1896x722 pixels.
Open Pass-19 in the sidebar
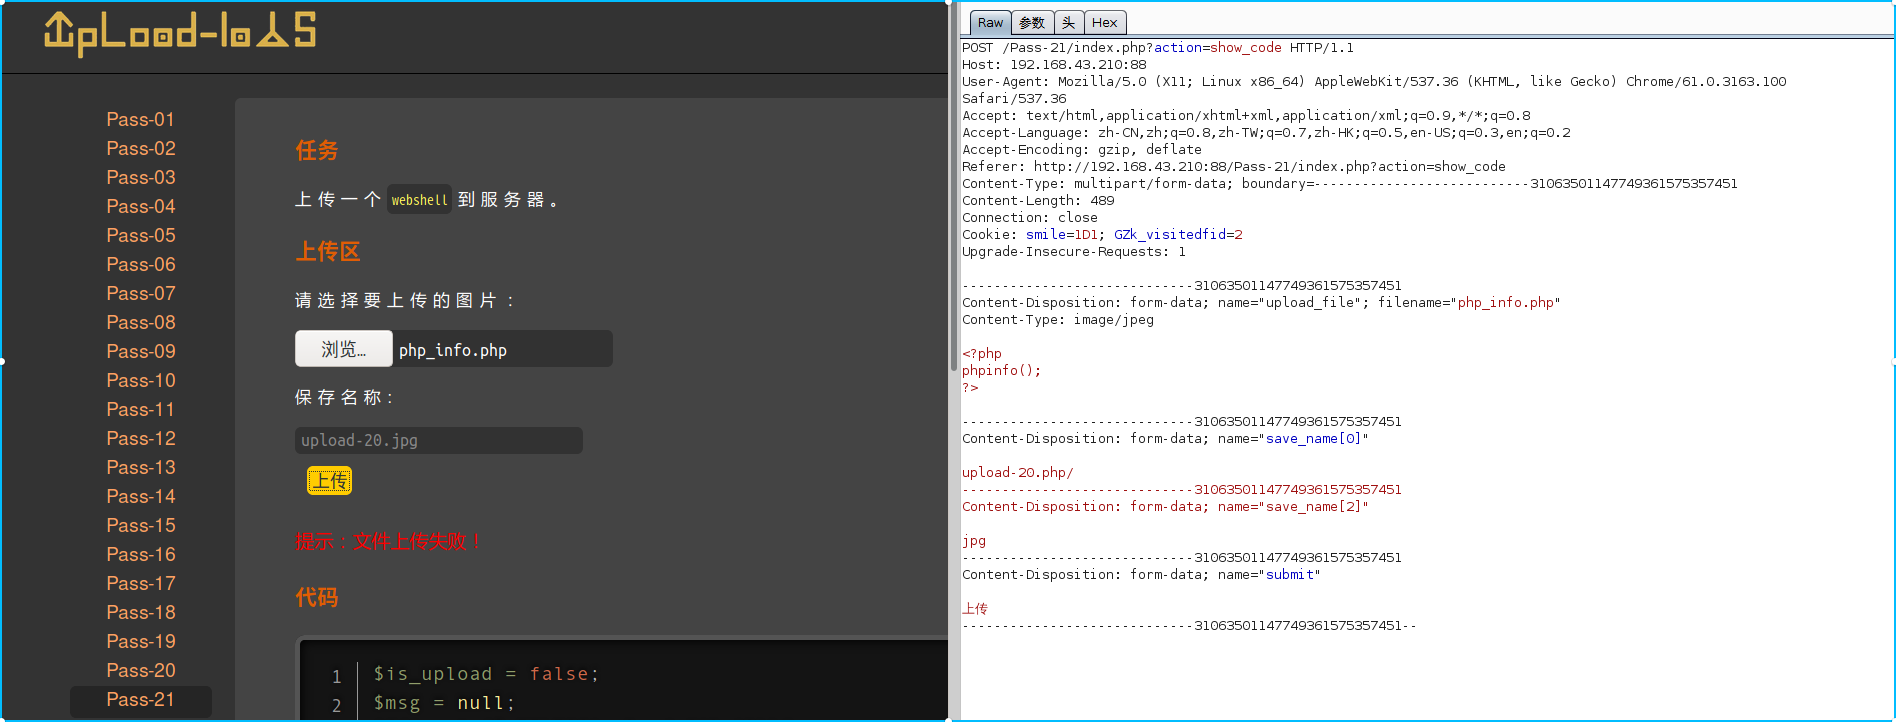[141, 641]
